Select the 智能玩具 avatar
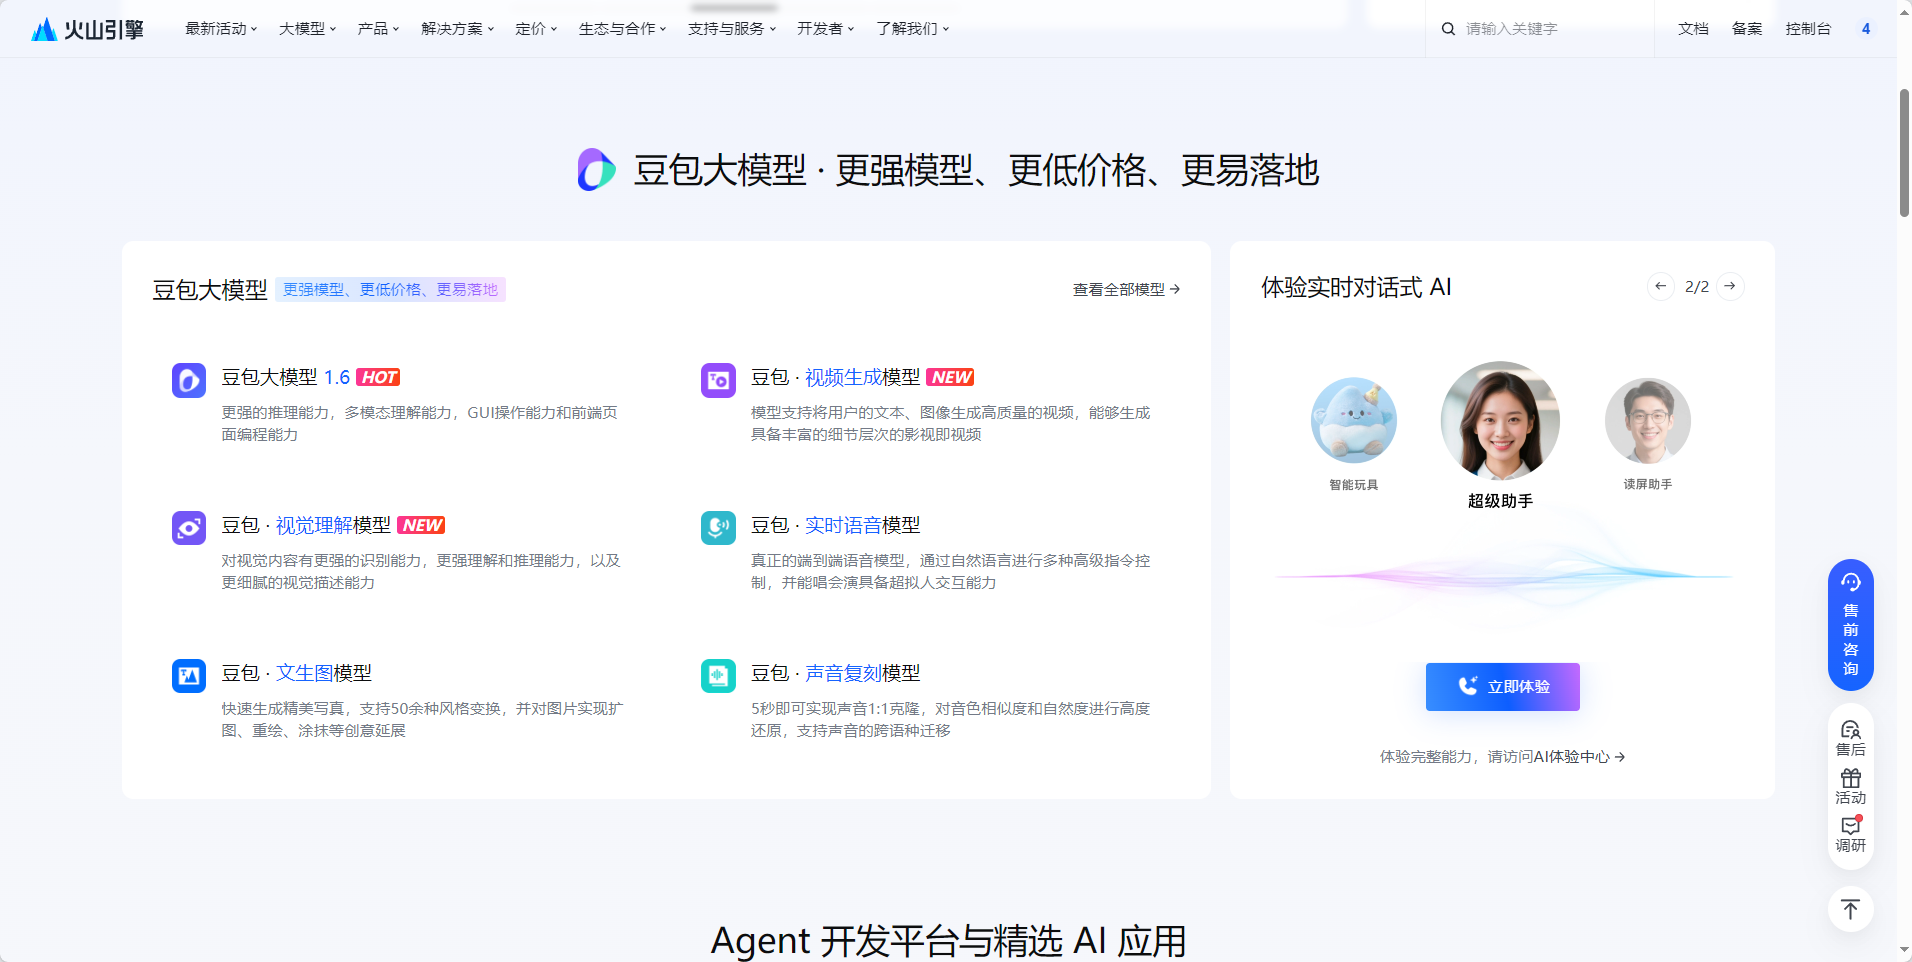 click(x=1354, y=420)
